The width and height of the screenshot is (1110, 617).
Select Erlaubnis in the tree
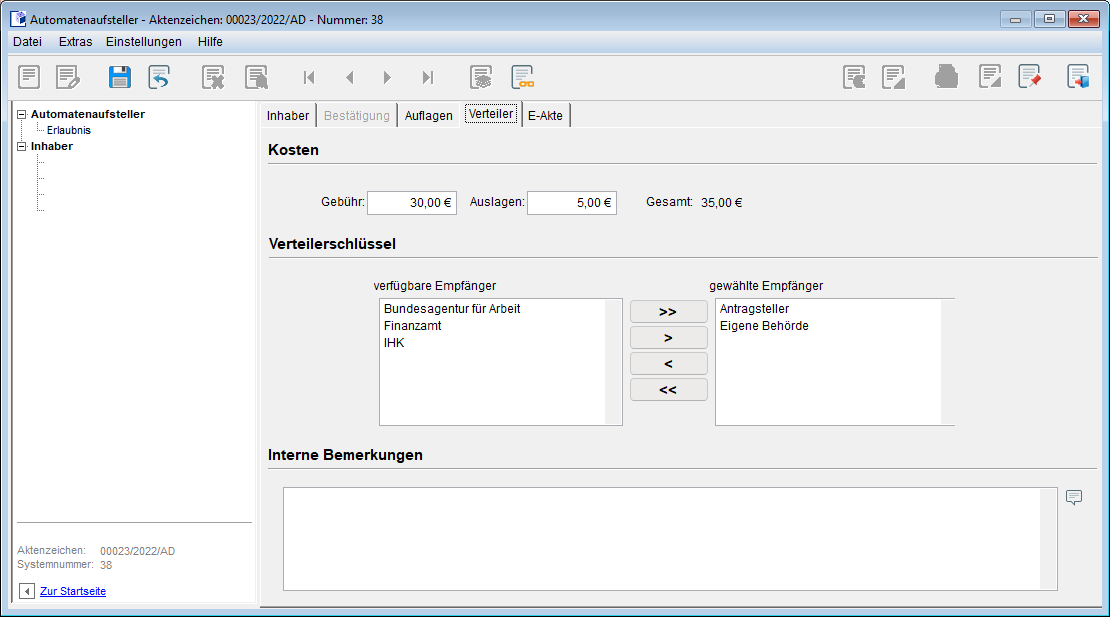(69, 130)
